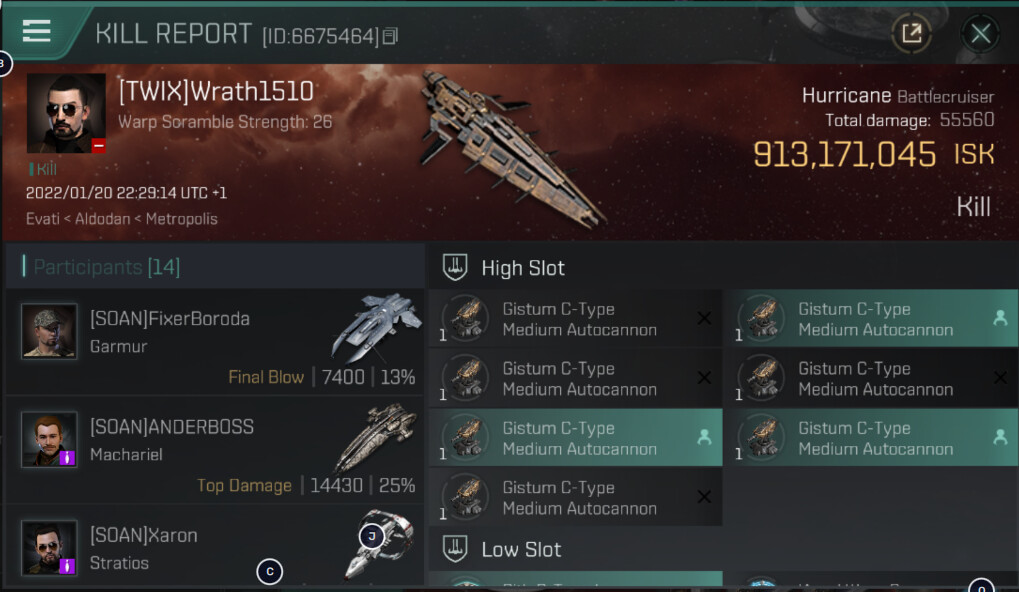Open Xaron's pilot portrait
This screenshot has height=592, width=1019.
[x=49, y=547]
